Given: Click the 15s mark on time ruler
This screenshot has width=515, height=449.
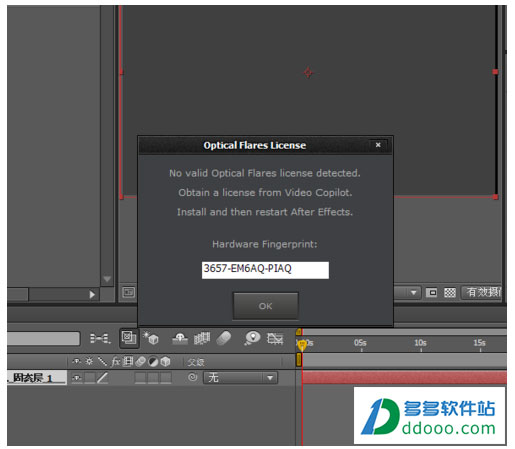Looking at the screenshot, I should click(x=479, y=343).
